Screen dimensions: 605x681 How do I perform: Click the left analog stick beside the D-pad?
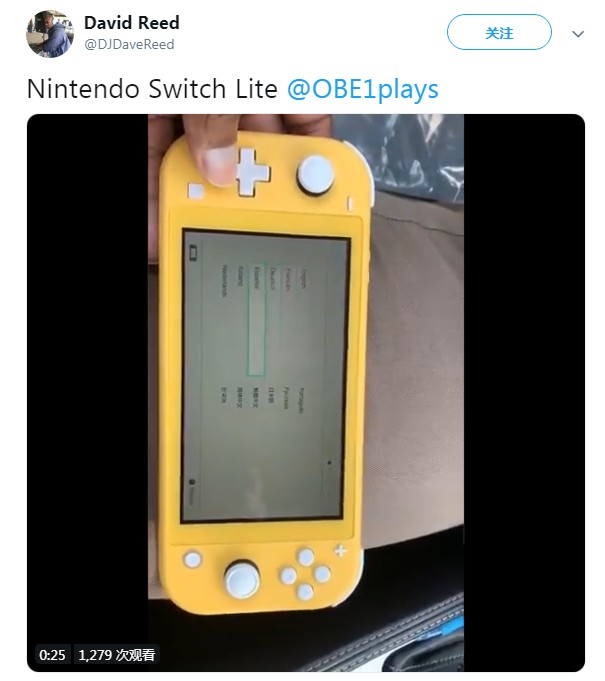pyautogui.click(x=316, y=174)
